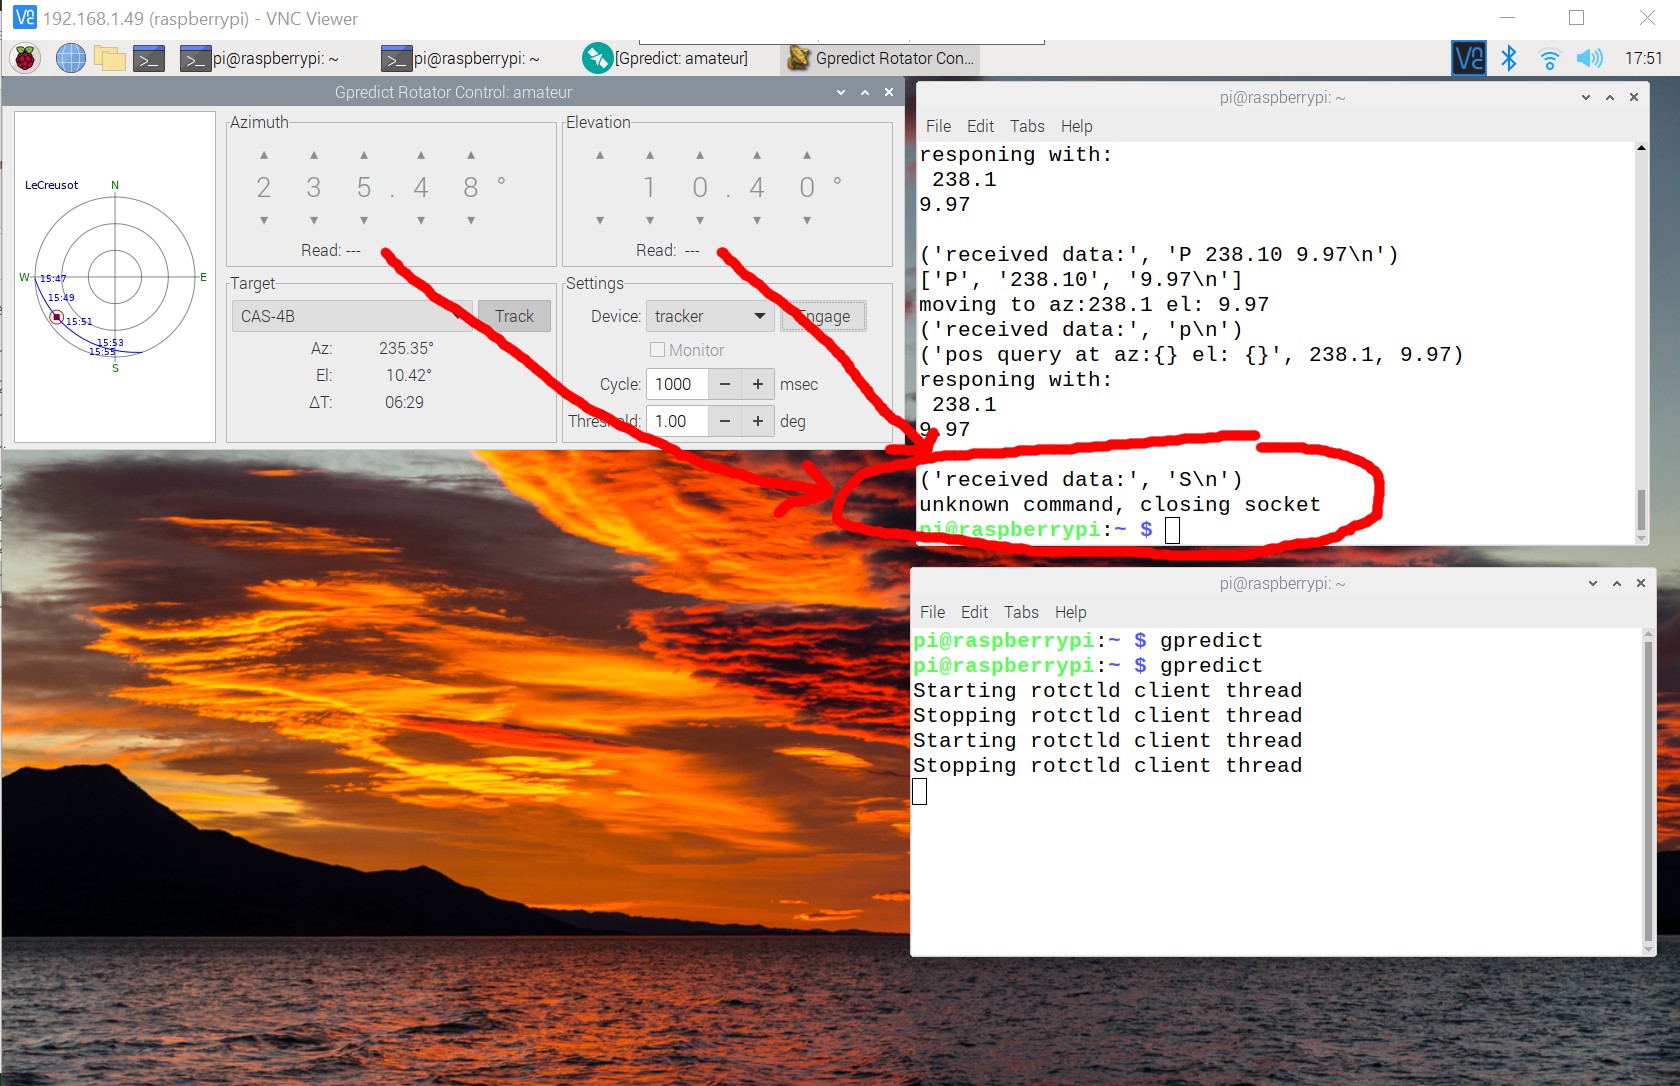Screen dimensions: 1680x1086
Task: Increase the elevation units digit
Action: (700, 155)
